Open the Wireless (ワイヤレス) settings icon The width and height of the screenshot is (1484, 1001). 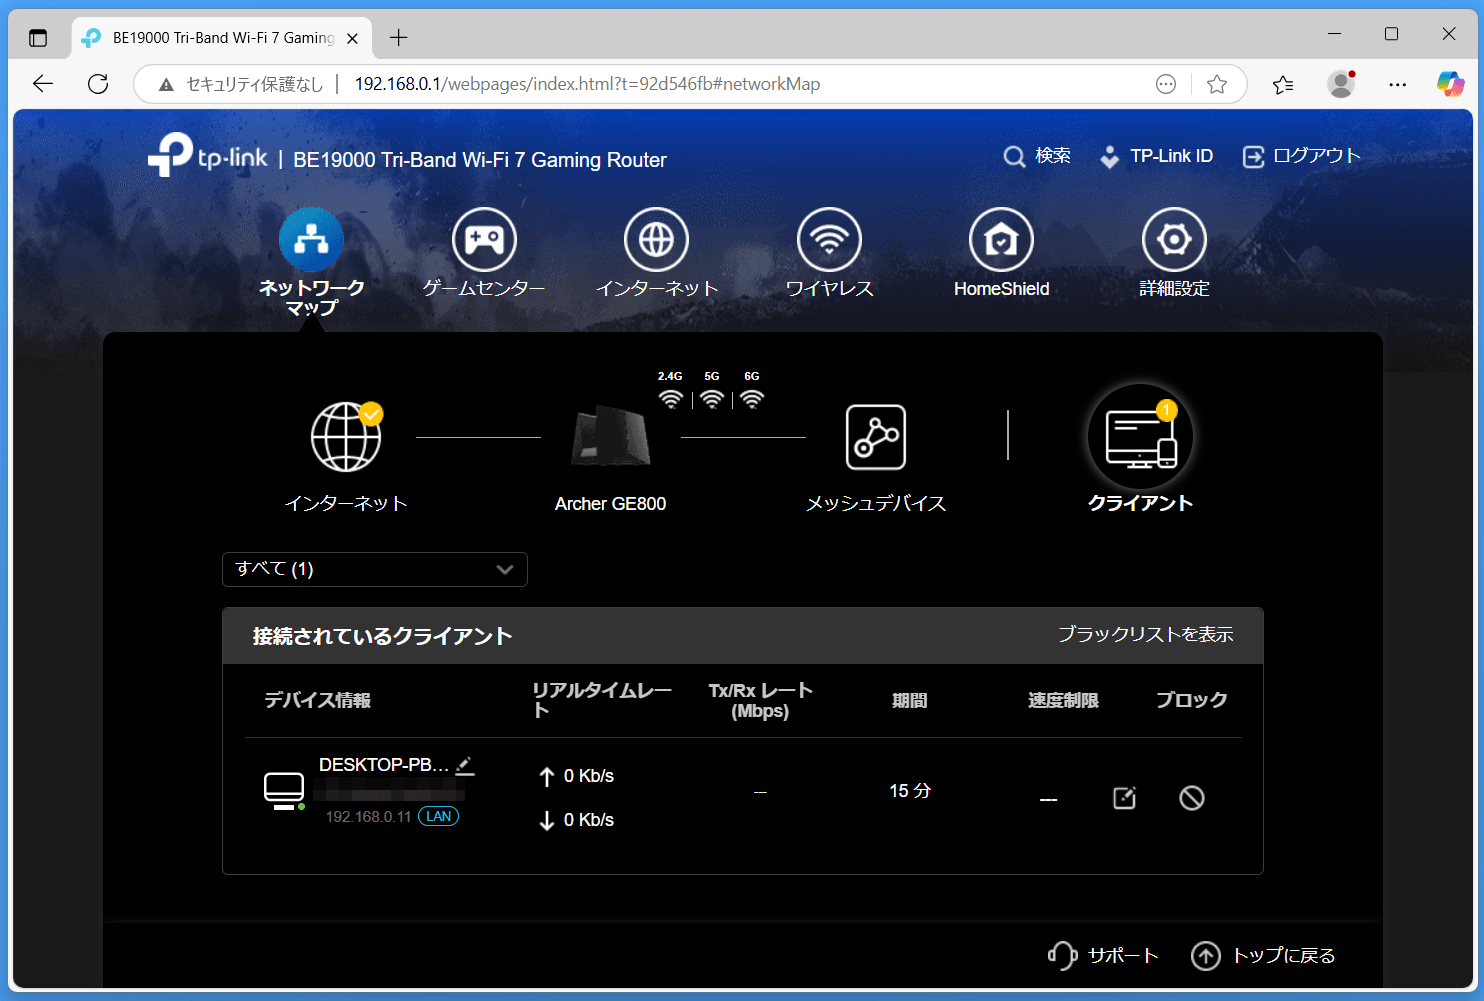click(x=829, y=240)
